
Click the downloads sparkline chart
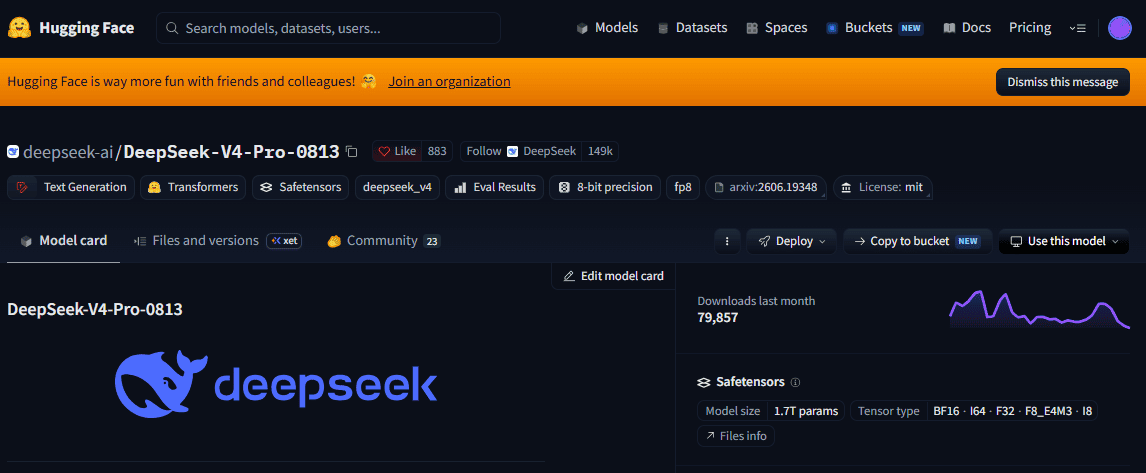click(x=1039, y=309)
